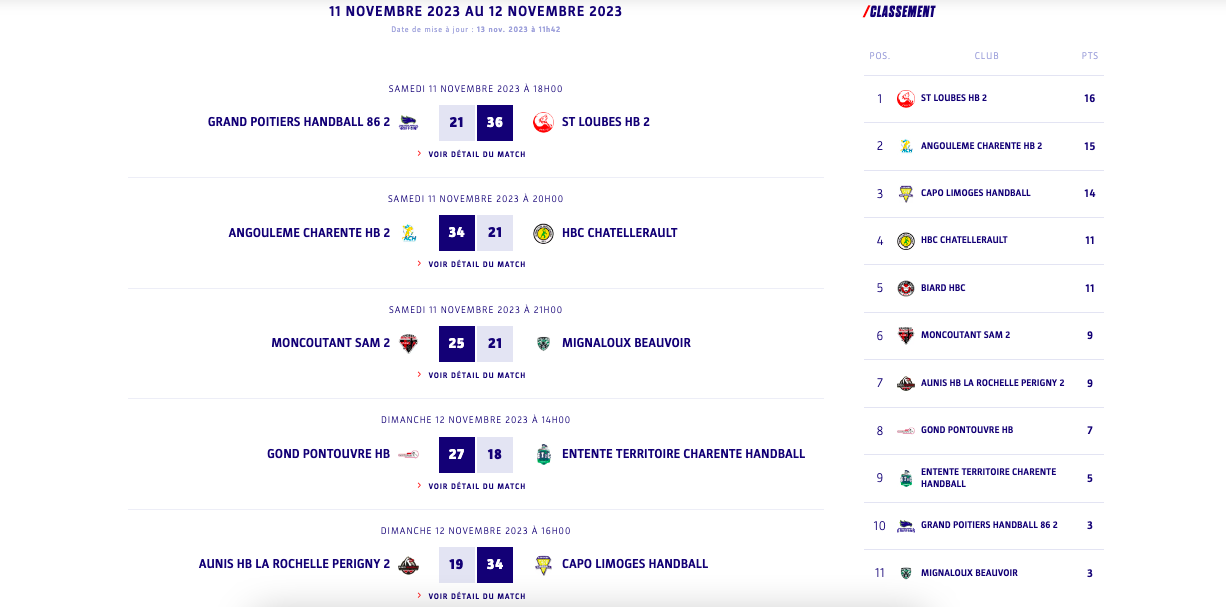Open match details for Moncoutant vs Mignaloux
The width and height of the screenshot is (1226, 607).
pos(476,375)
